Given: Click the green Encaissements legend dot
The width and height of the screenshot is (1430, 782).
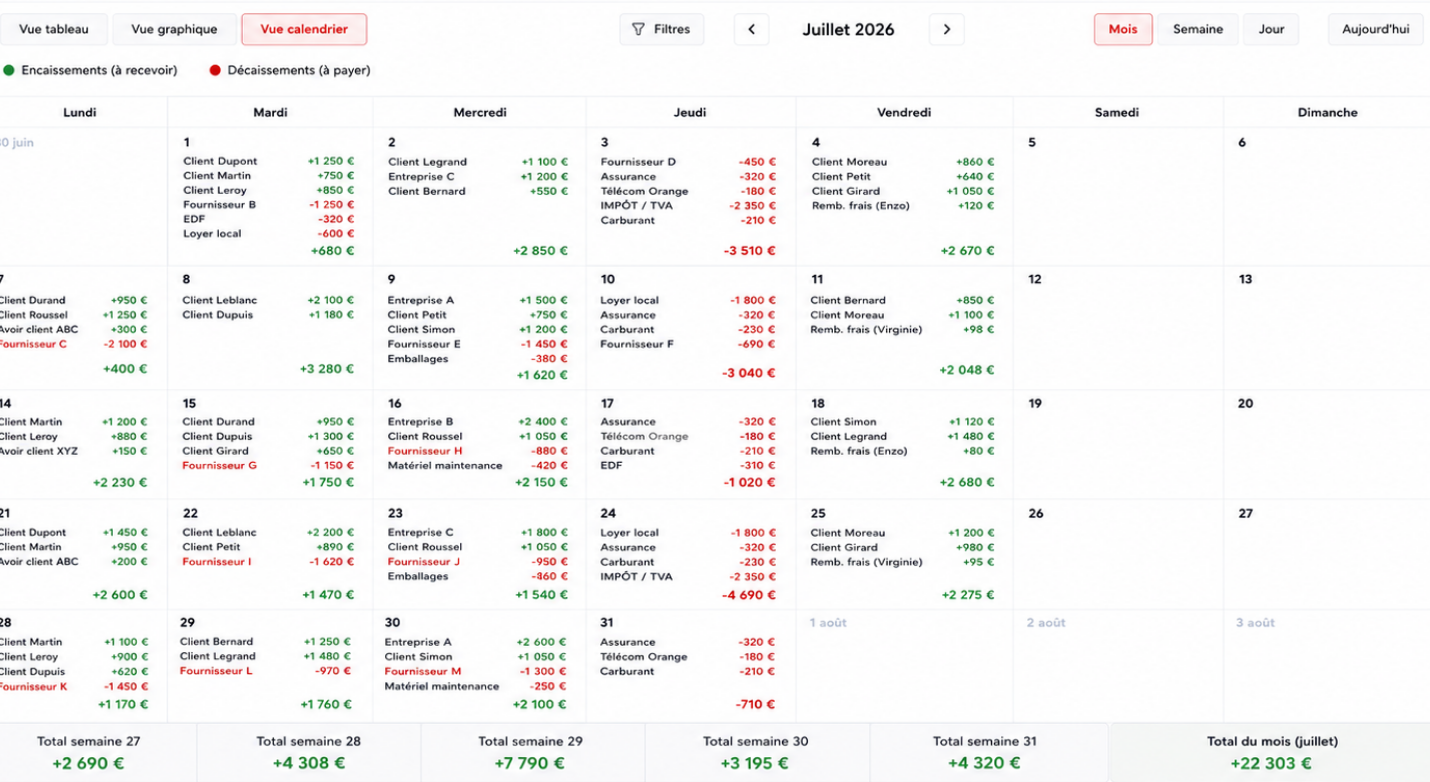Looking at the screenshot, I should (9, 71).
